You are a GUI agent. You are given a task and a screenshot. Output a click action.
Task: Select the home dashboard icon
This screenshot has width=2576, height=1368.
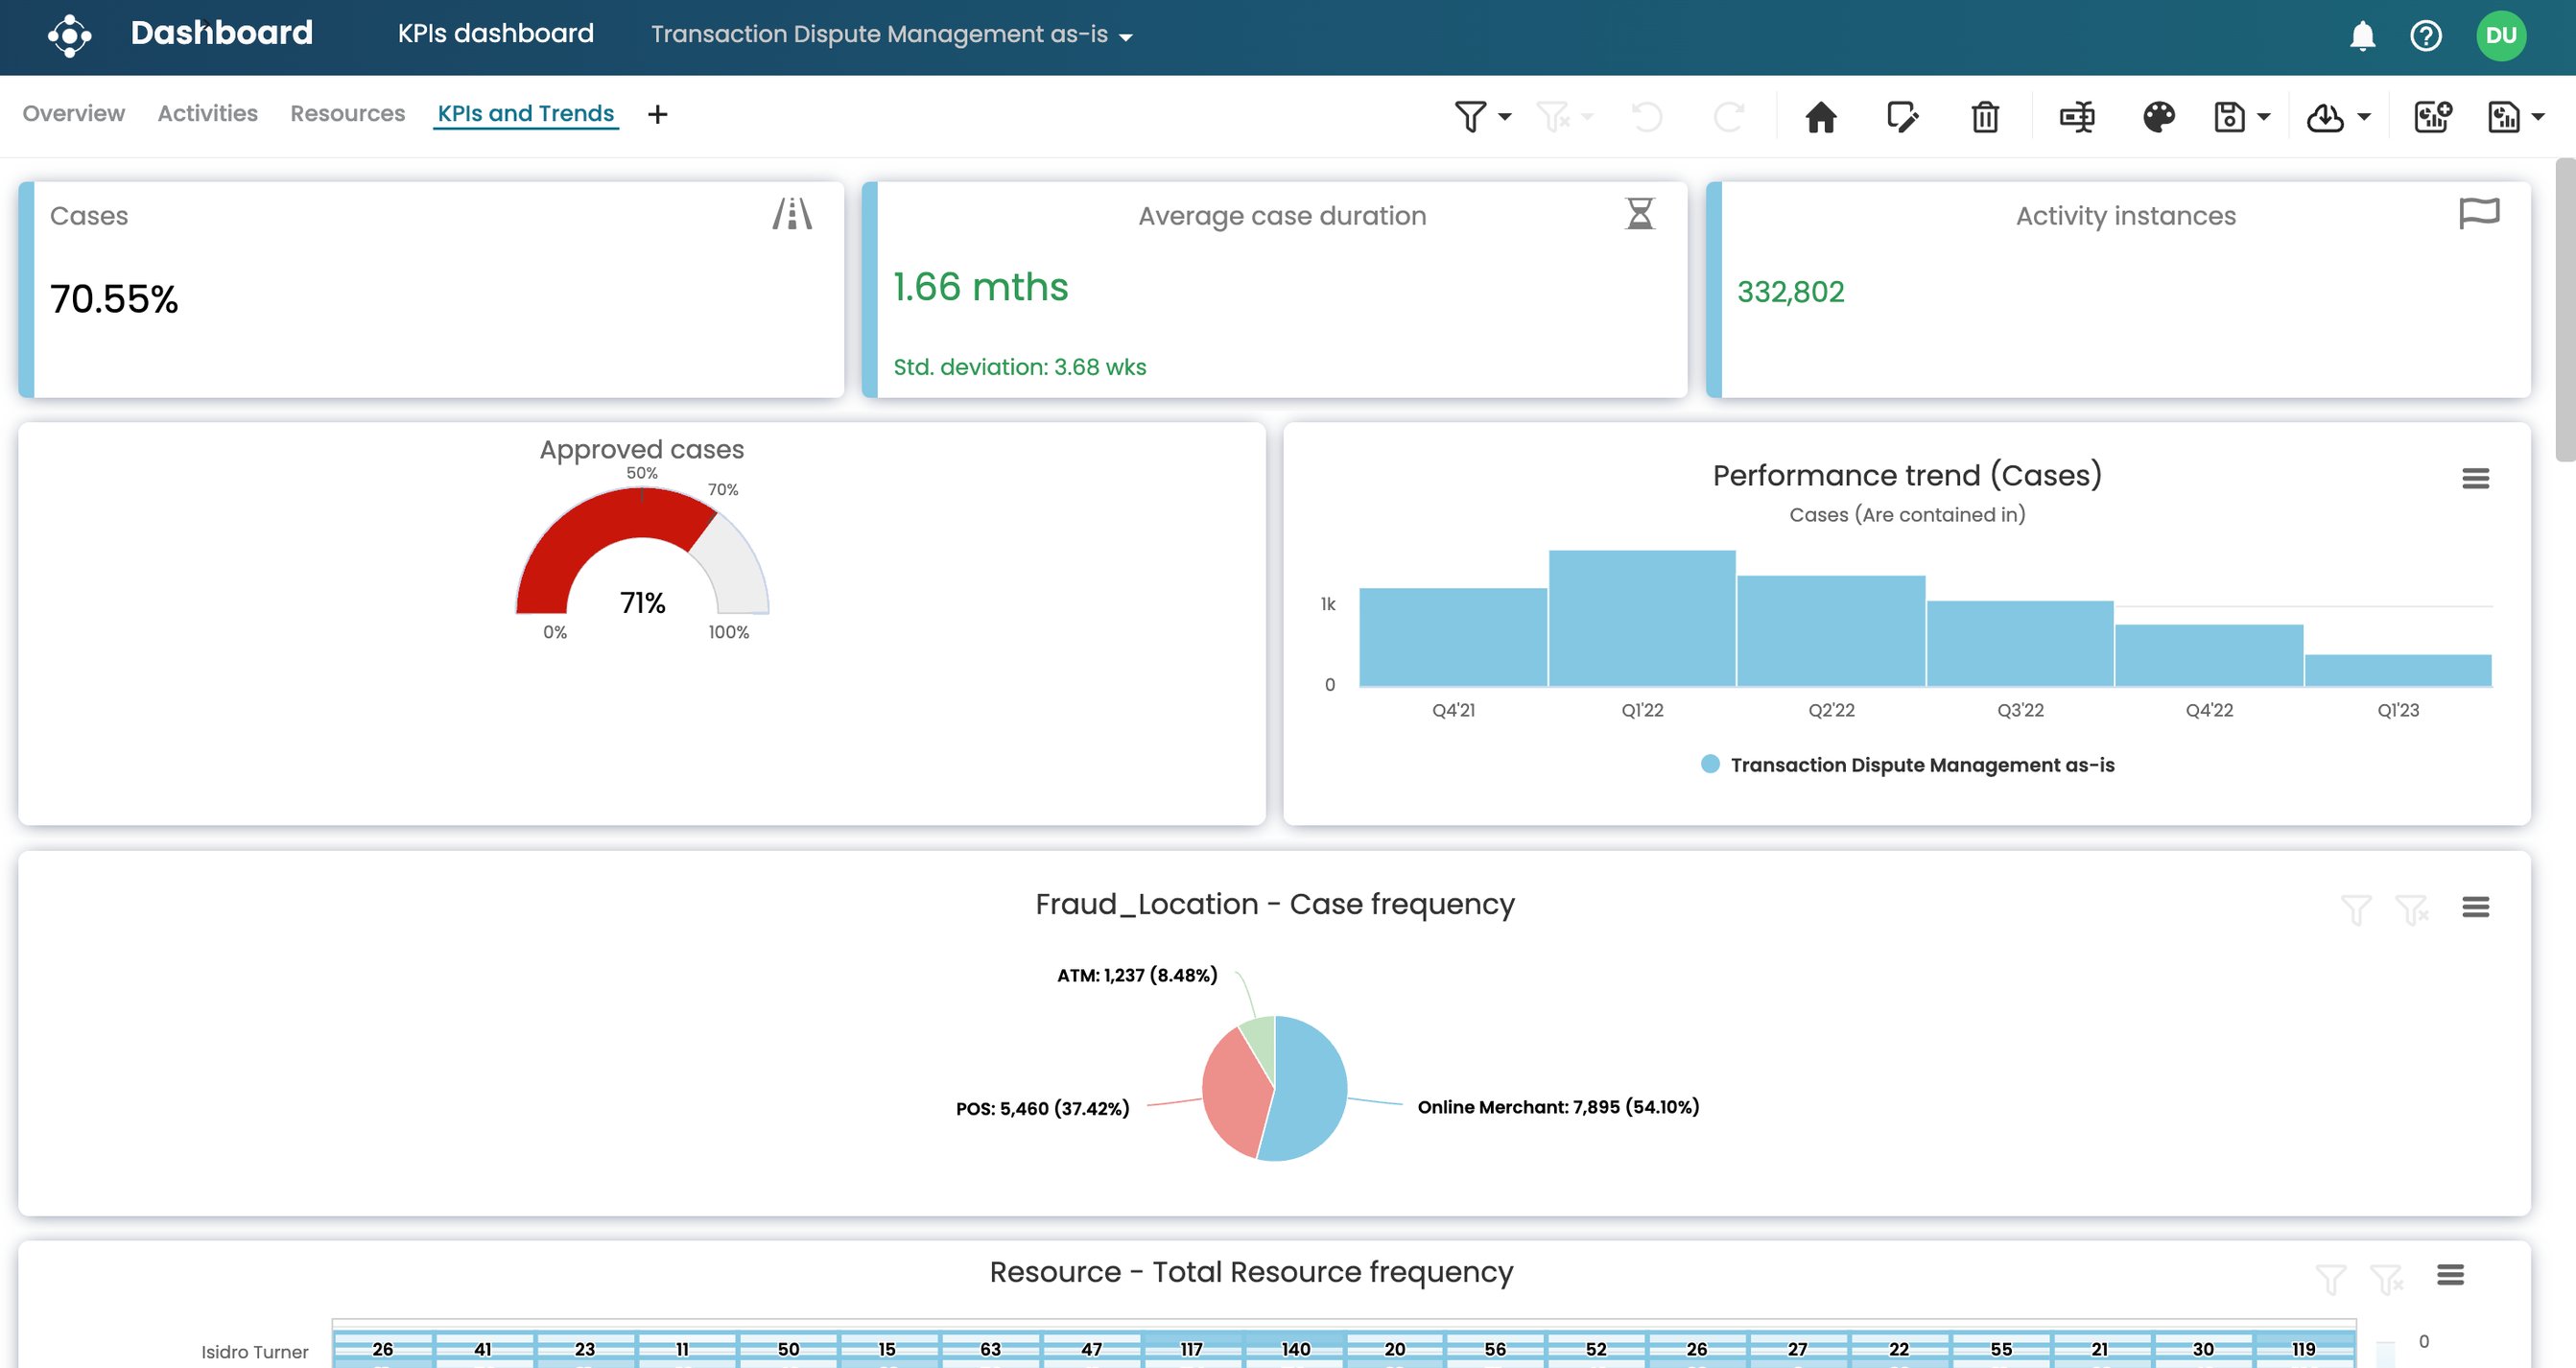[x=1821, y=117]
